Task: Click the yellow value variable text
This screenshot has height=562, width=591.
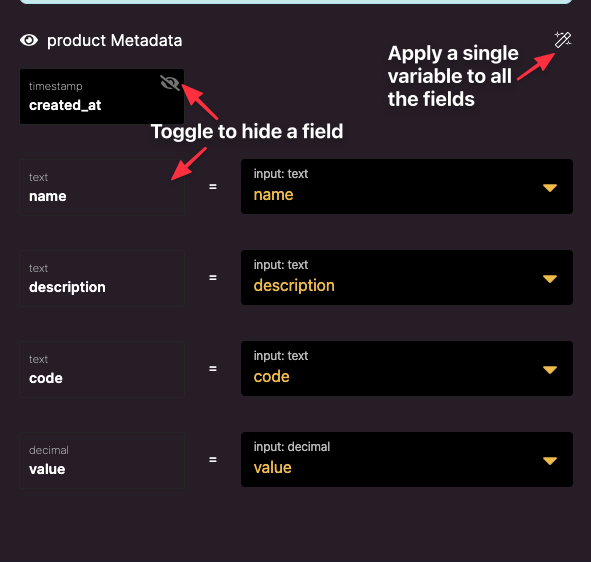Action: pos(273,468)
